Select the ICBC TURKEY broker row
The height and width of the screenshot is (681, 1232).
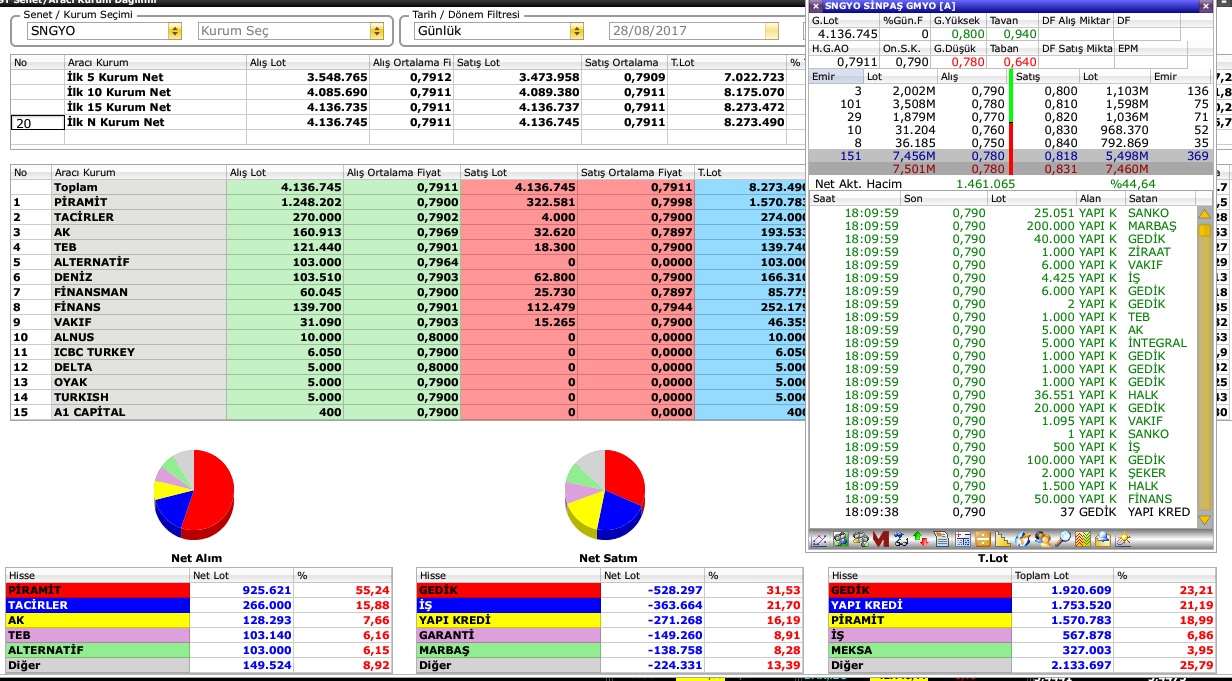tap(408, 352)
